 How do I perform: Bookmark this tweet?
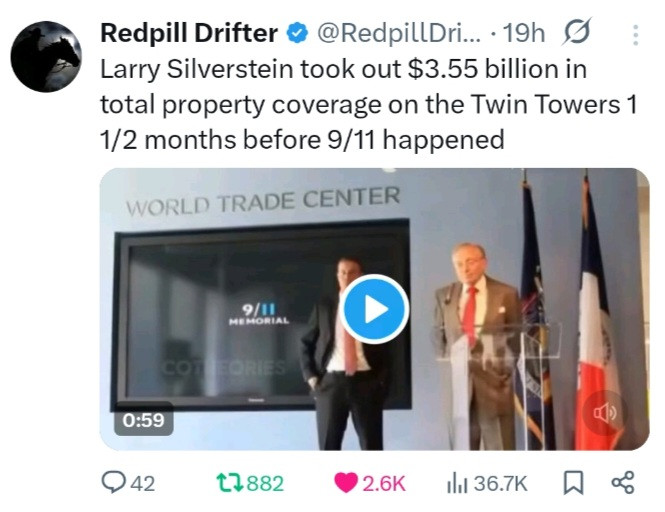(573, 484)
